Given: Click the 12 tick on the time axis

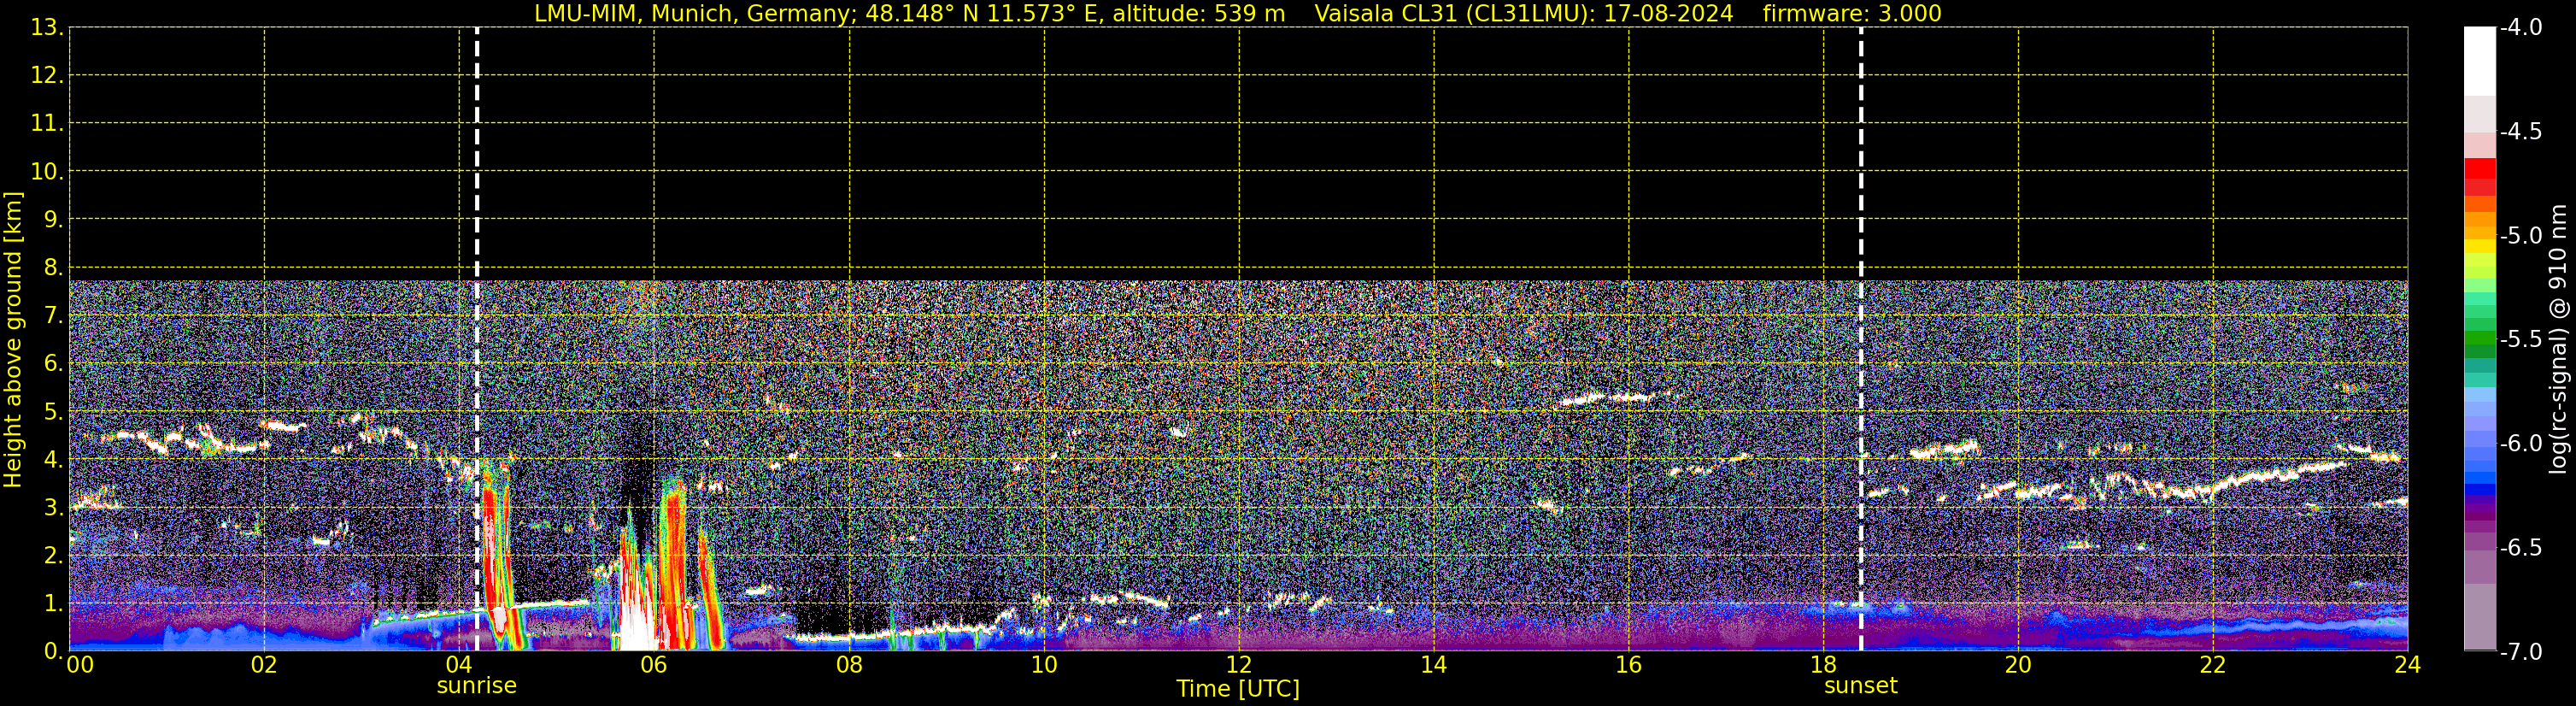Looking at the screenshot, I should click(1238, 666).
